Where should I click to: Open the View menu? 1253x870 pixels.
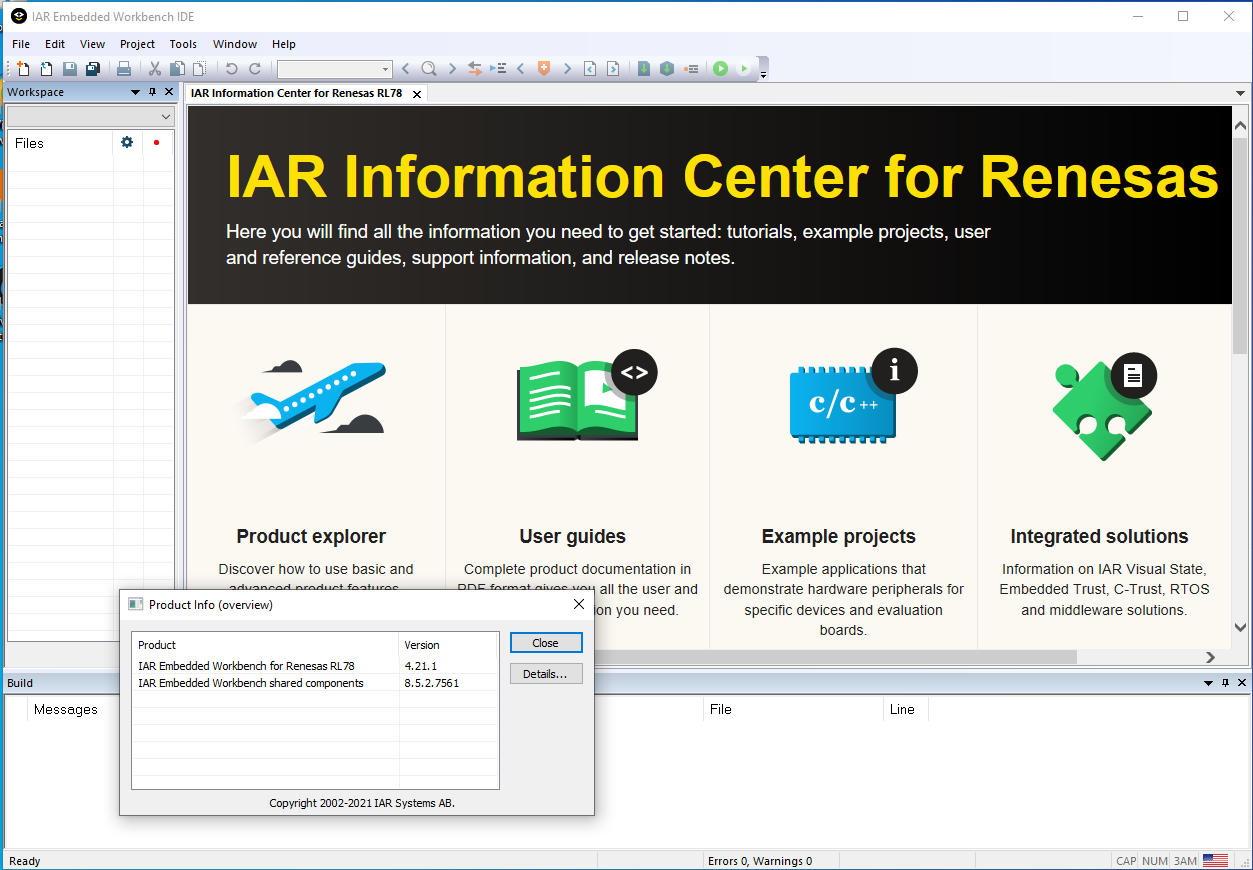tap(92, 44)
